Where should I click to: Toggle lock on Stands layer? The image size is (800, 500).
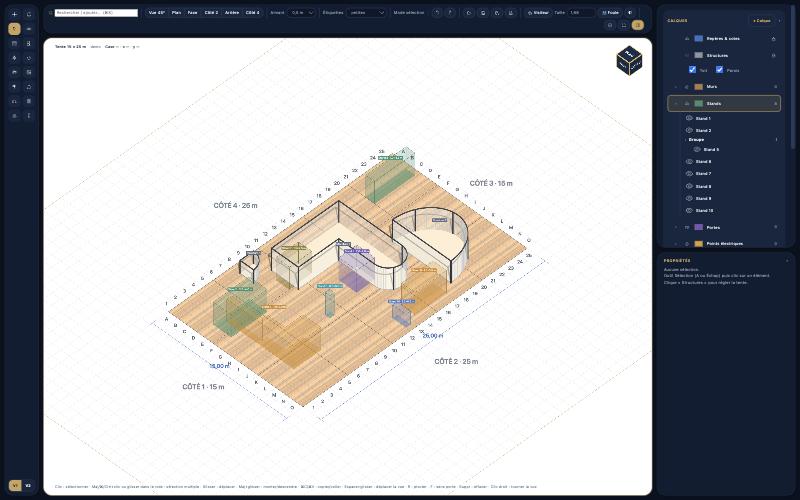pos(776,104)
